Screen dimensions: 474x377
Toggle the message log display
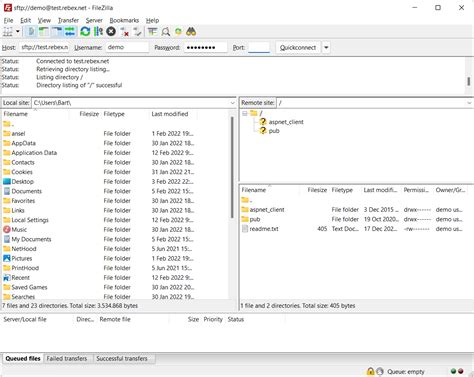coord(31,32)
